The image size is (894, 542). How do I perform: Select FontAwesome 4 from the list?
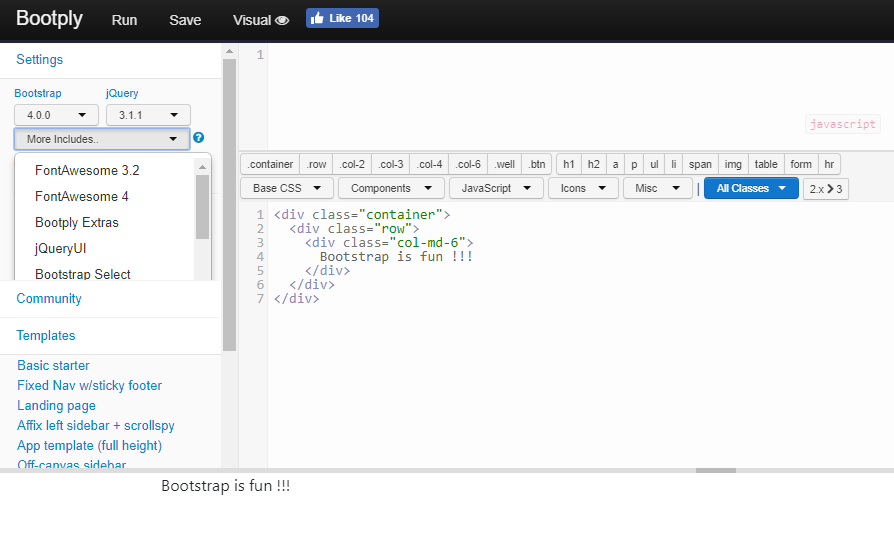[82, 197]
